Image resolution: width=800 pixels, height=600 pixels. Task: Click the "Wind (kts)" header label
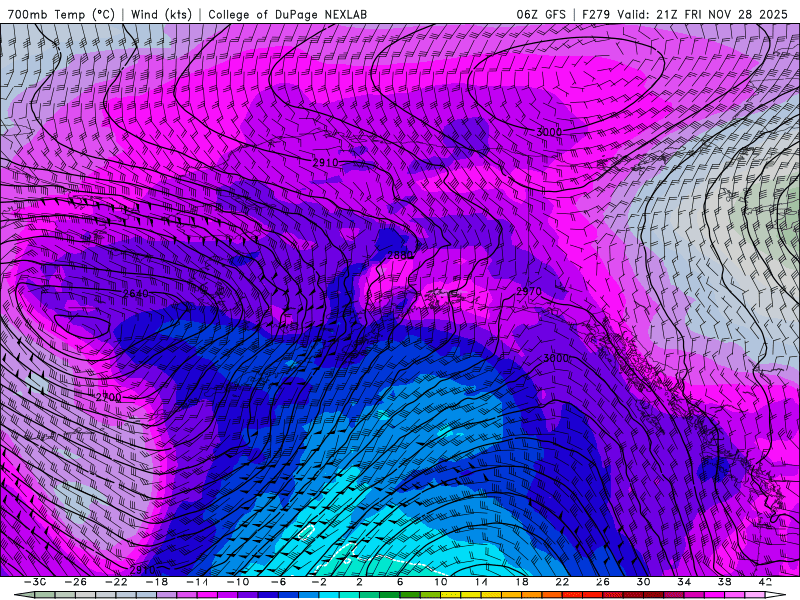(161, 14)
